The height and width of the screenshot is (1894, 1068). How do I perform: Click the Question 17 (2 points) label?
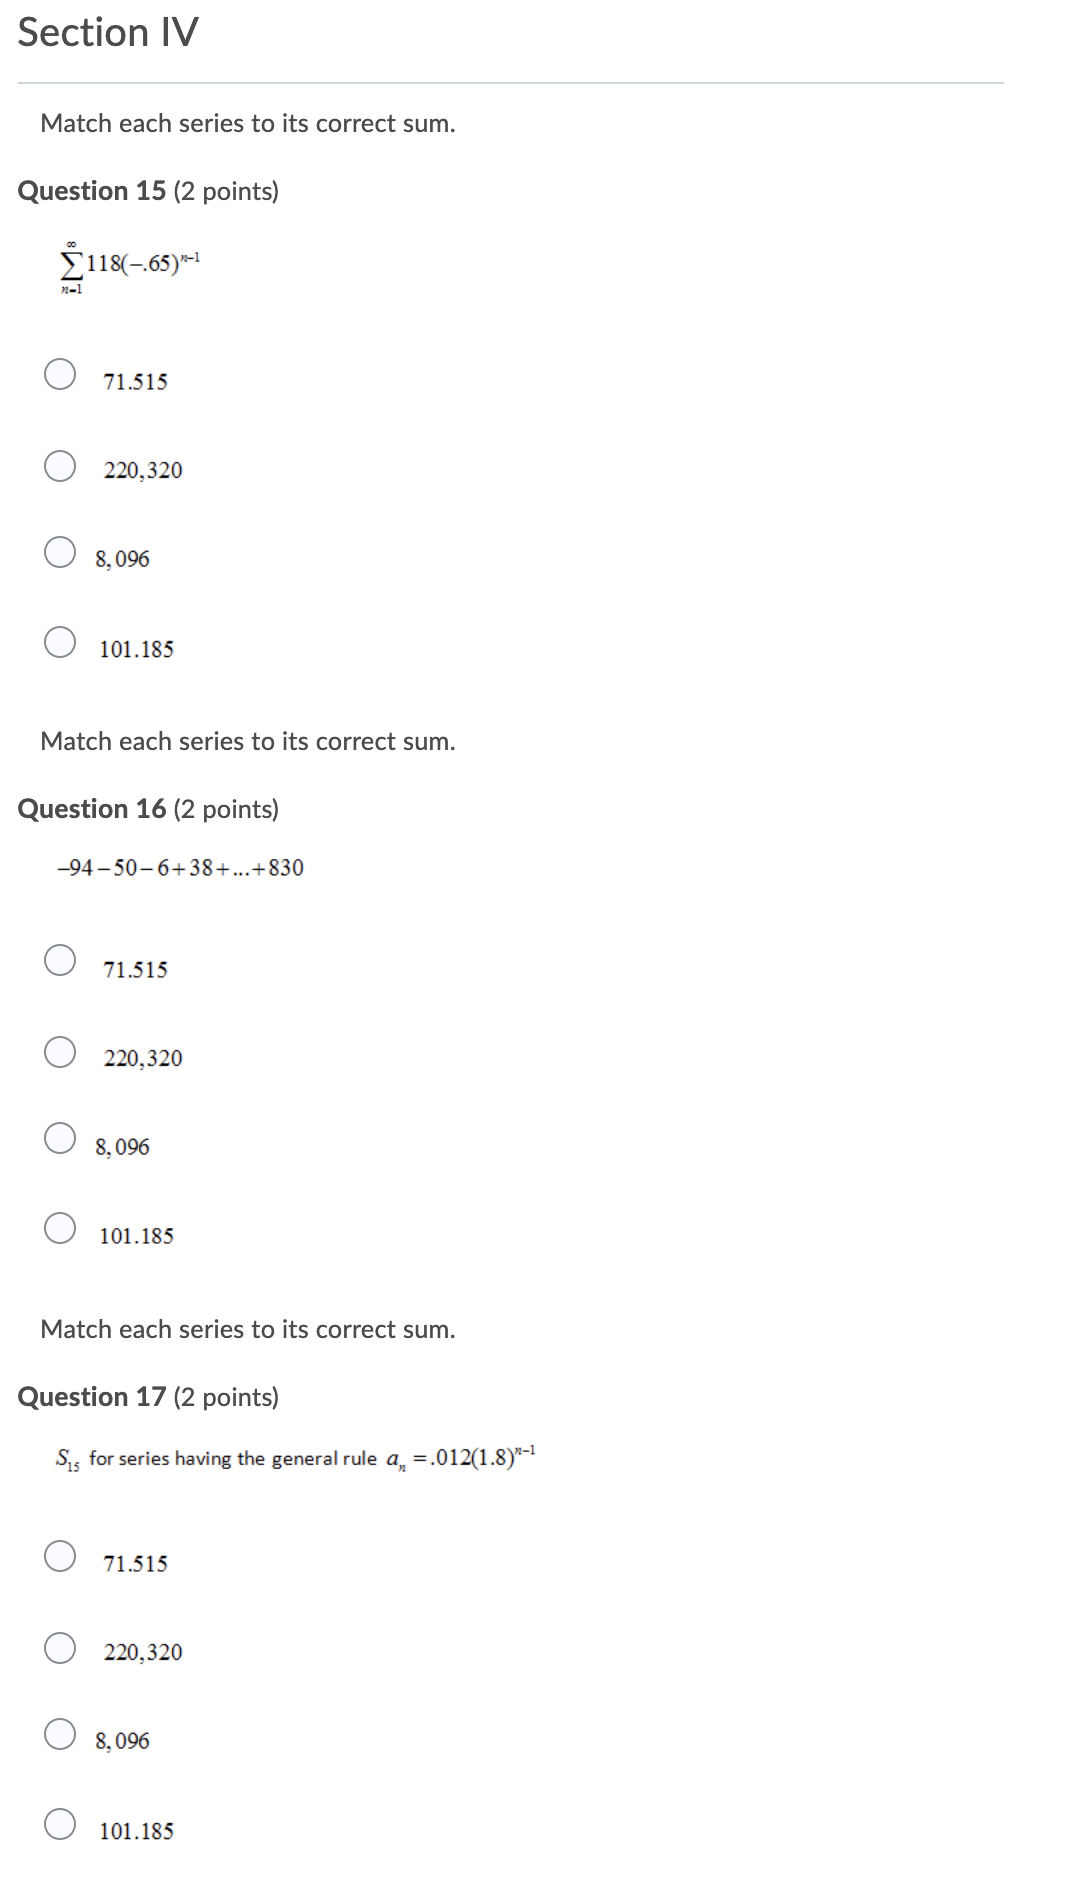click(148, 1396)
